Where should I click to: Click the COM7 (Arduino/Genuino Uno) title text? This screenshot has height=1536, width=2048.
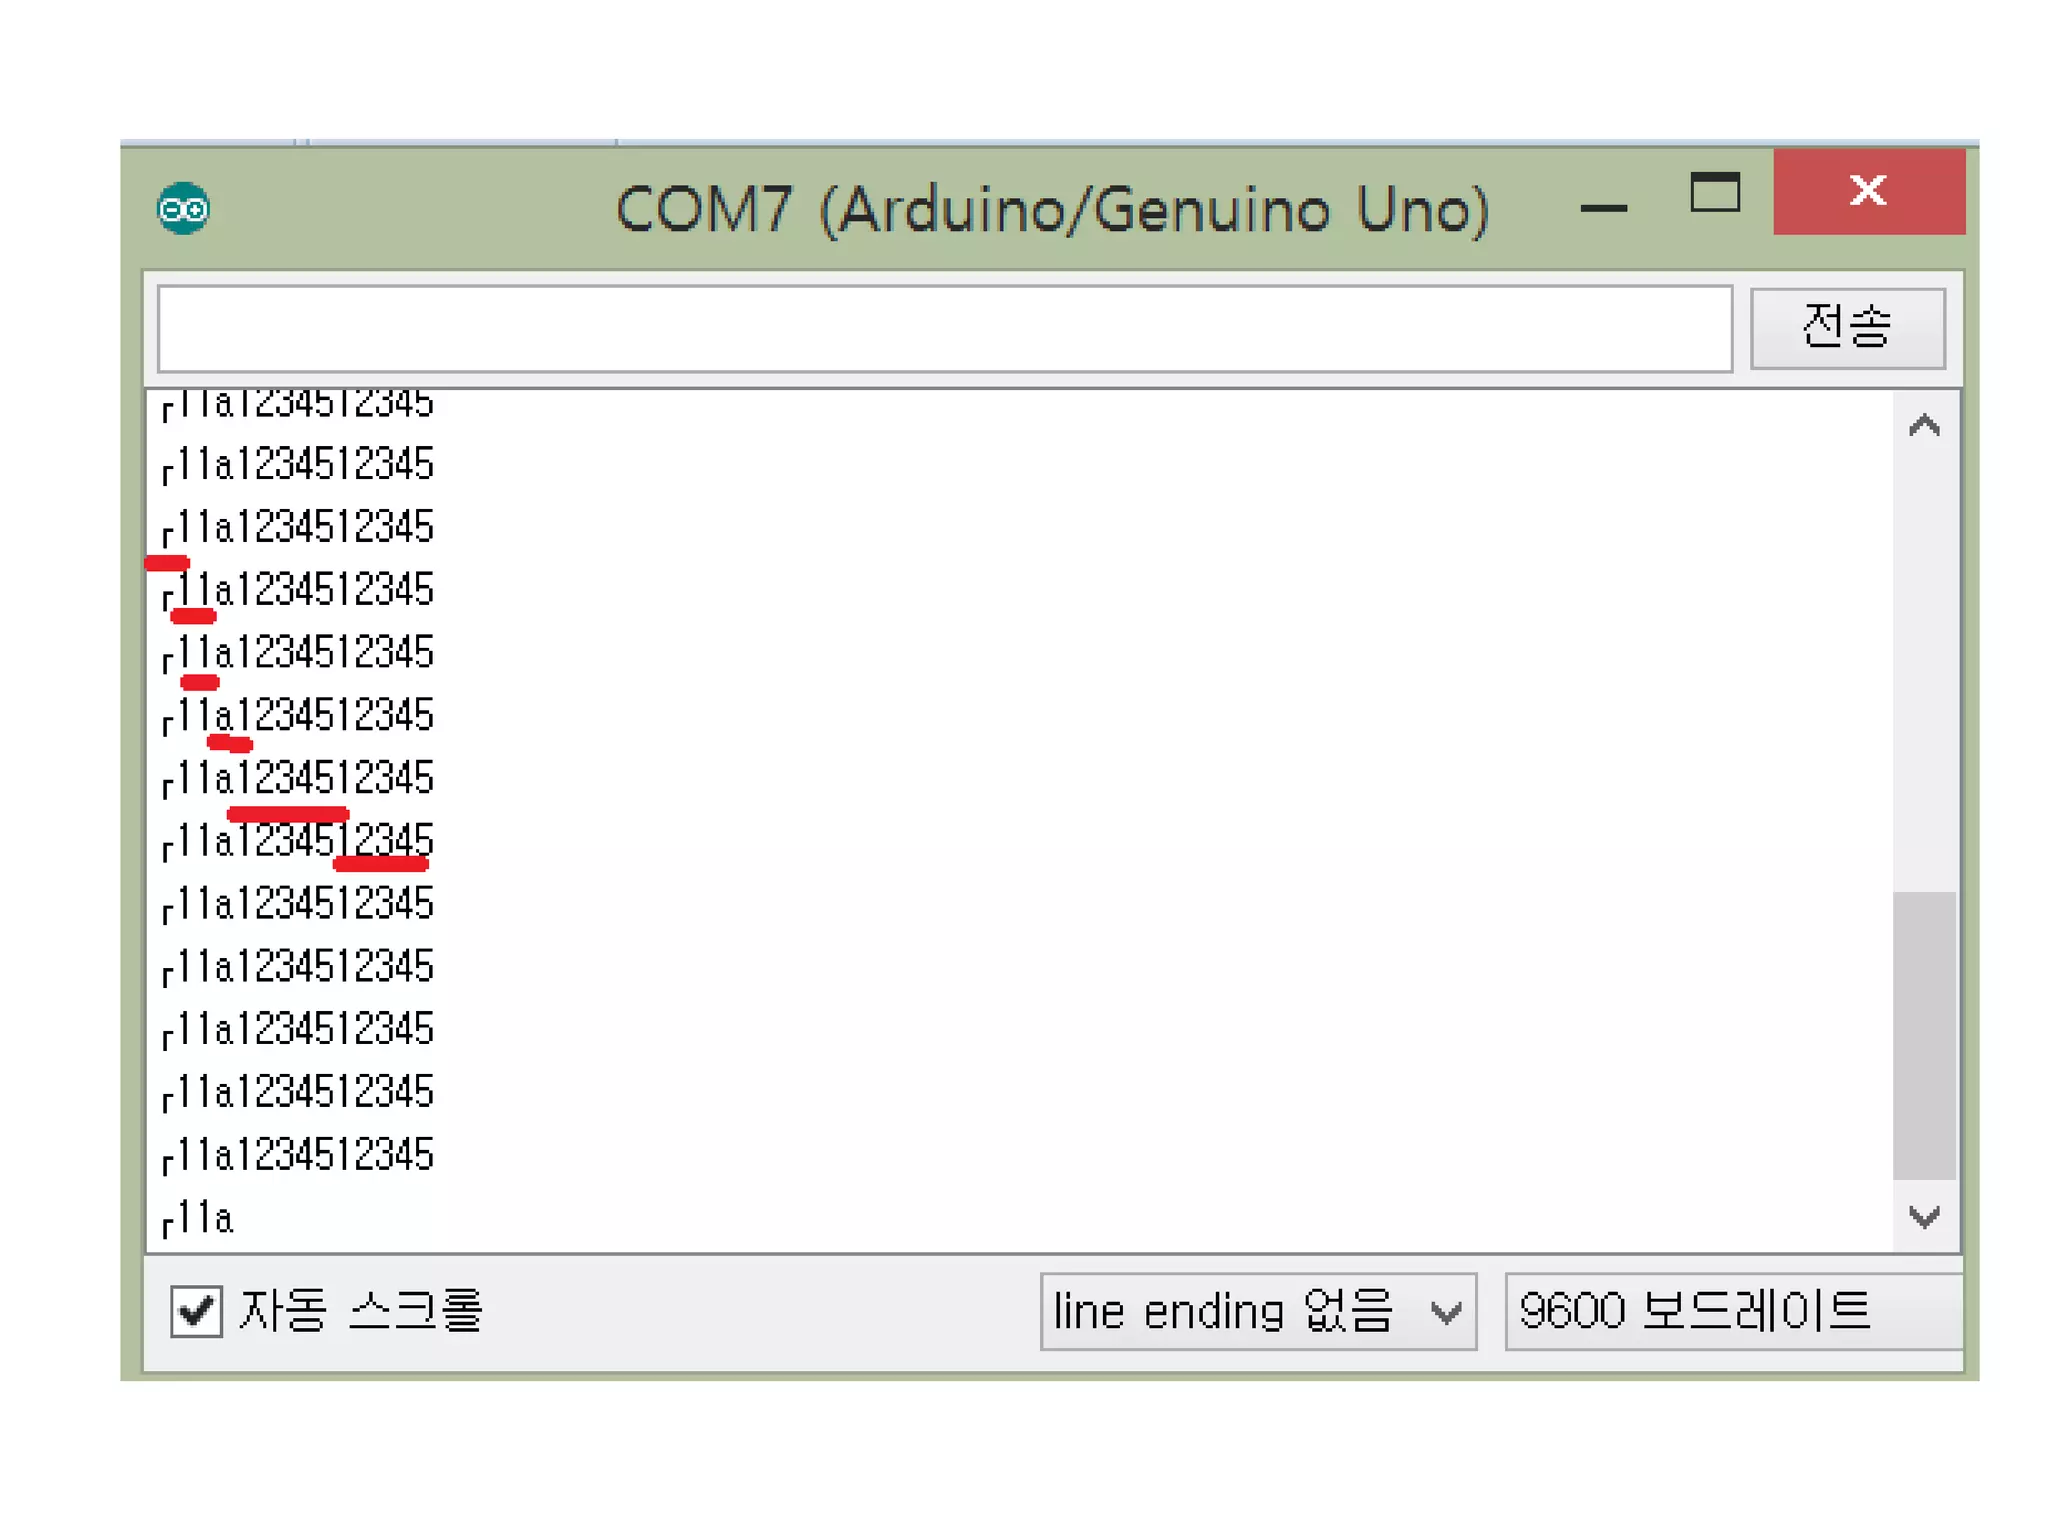coord(1052,209)
